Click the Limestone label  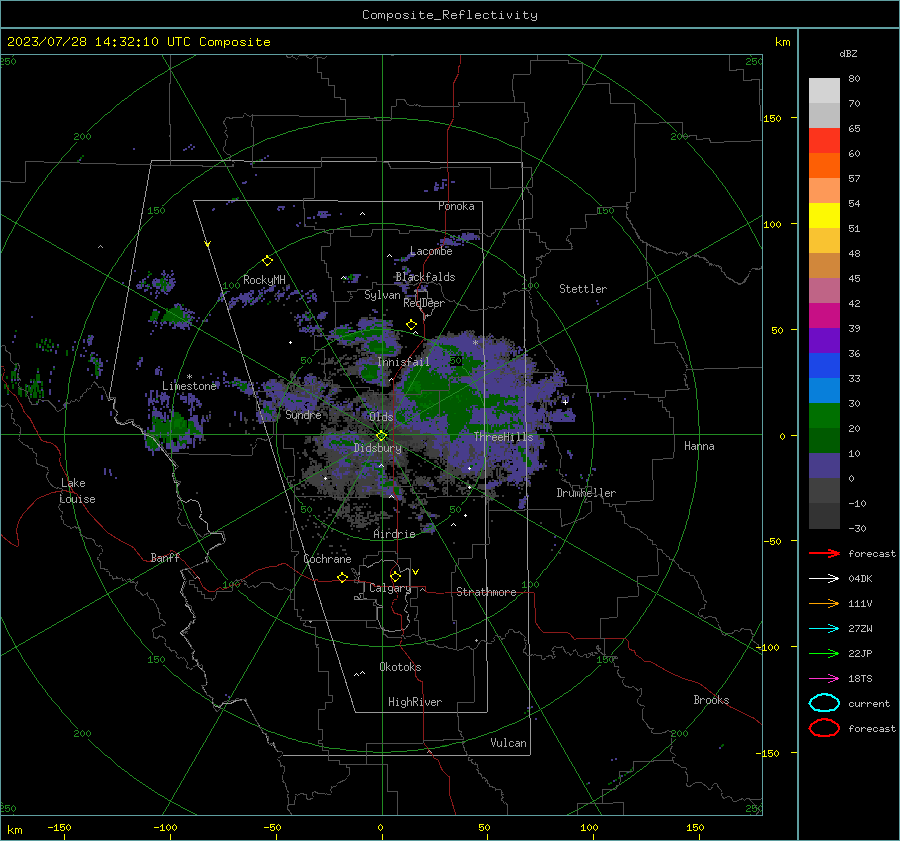coord(189,386)
